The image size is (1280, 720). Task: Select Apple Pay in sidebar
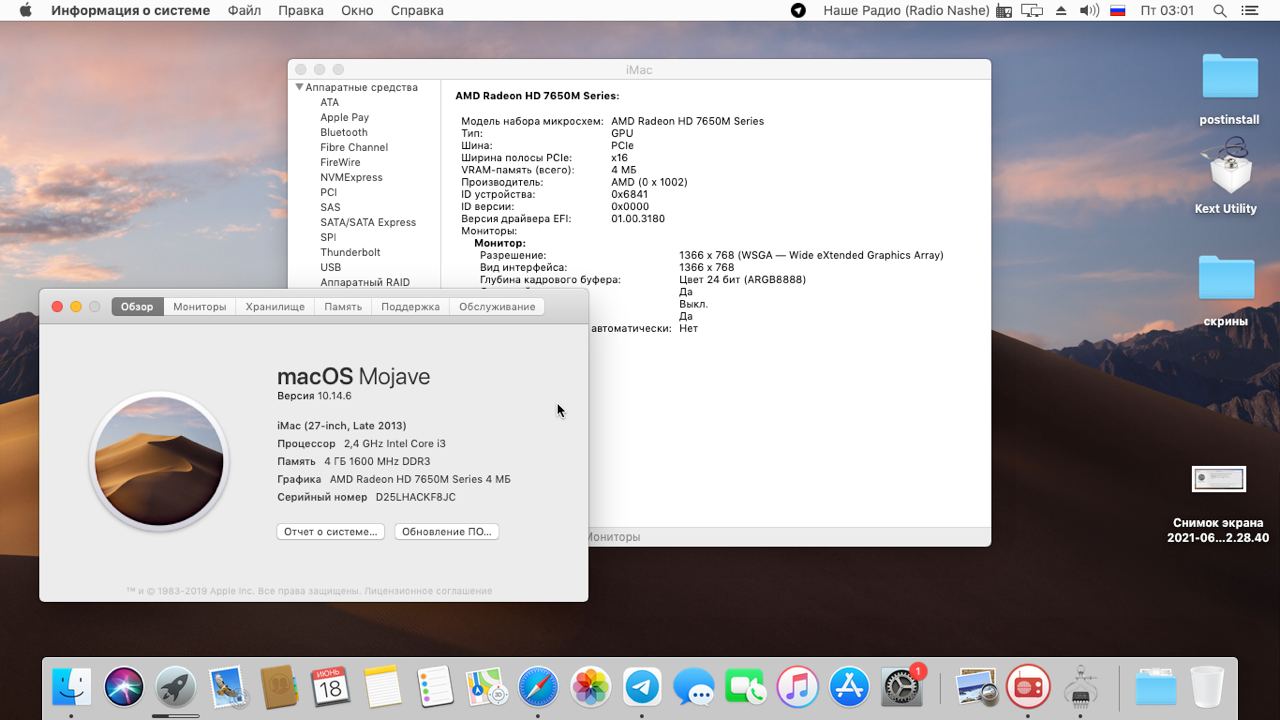(345, 117)
